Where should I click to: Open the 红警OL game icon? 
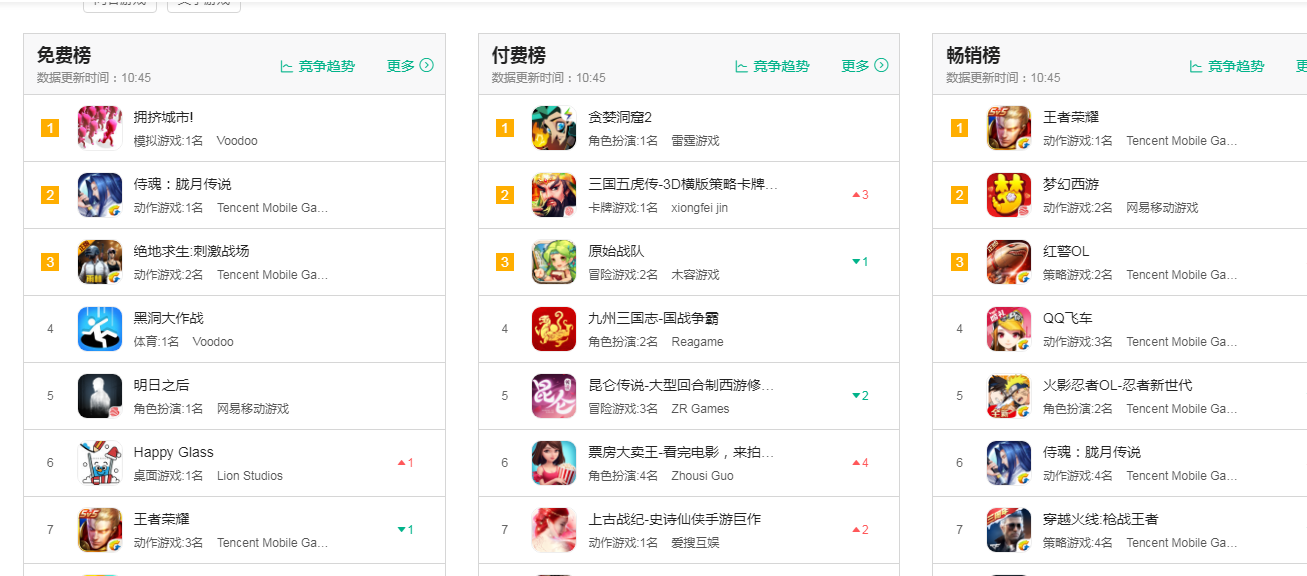click(1009, 262)
